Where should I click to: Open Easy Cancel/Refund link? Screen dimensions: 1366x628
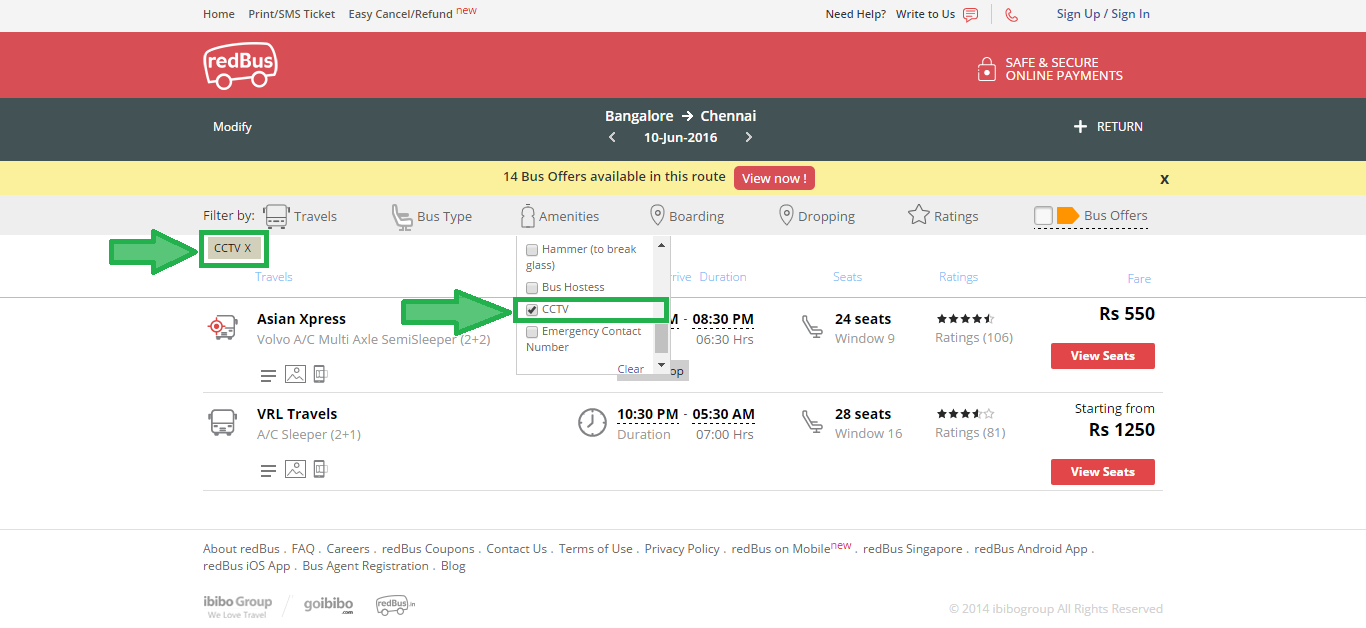click(401, 15)
